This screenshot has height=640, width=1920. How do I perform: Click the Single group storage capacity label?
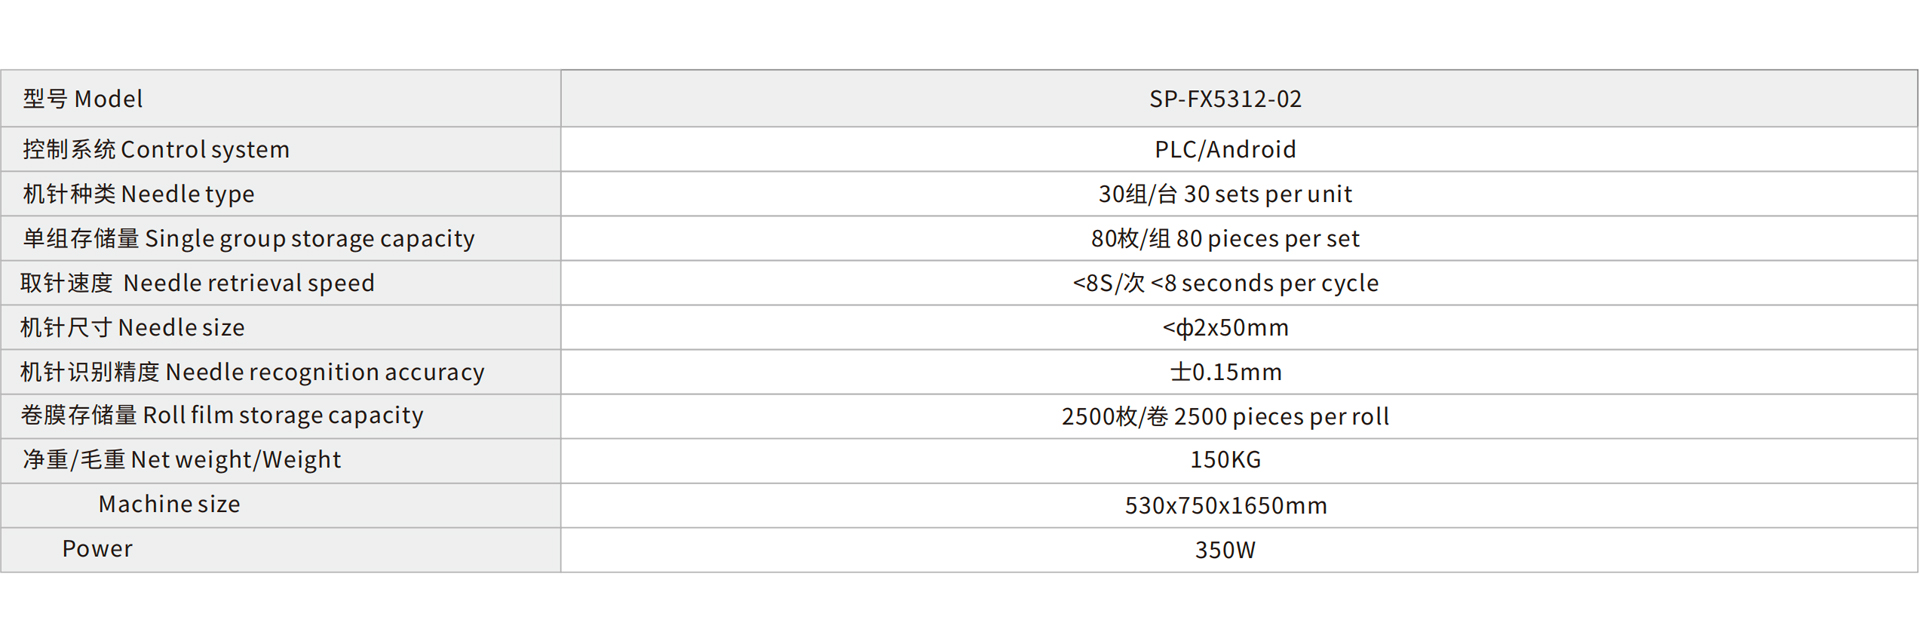pyautogui.click(x=249, y=239)
